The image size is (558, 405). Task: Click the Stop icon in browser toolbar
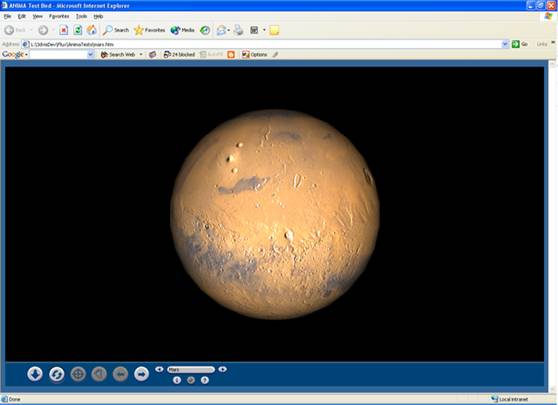click(64, 30)
